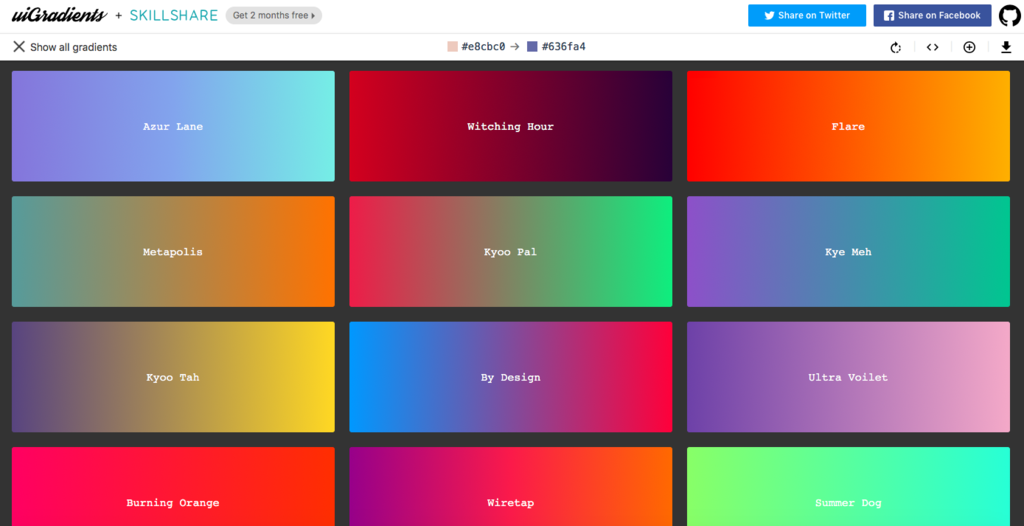1024x526 pixels.
Task: Choose the By Design gradient
Action: 511,377
